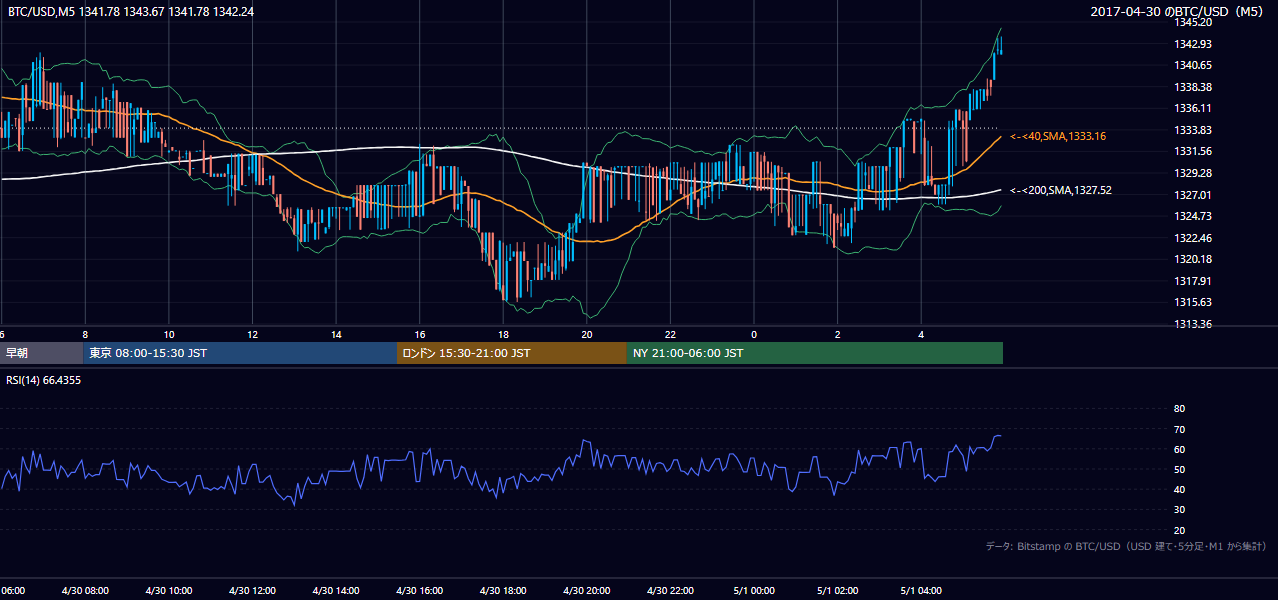Click hour label 18 under price chart

tap(504, 335)
